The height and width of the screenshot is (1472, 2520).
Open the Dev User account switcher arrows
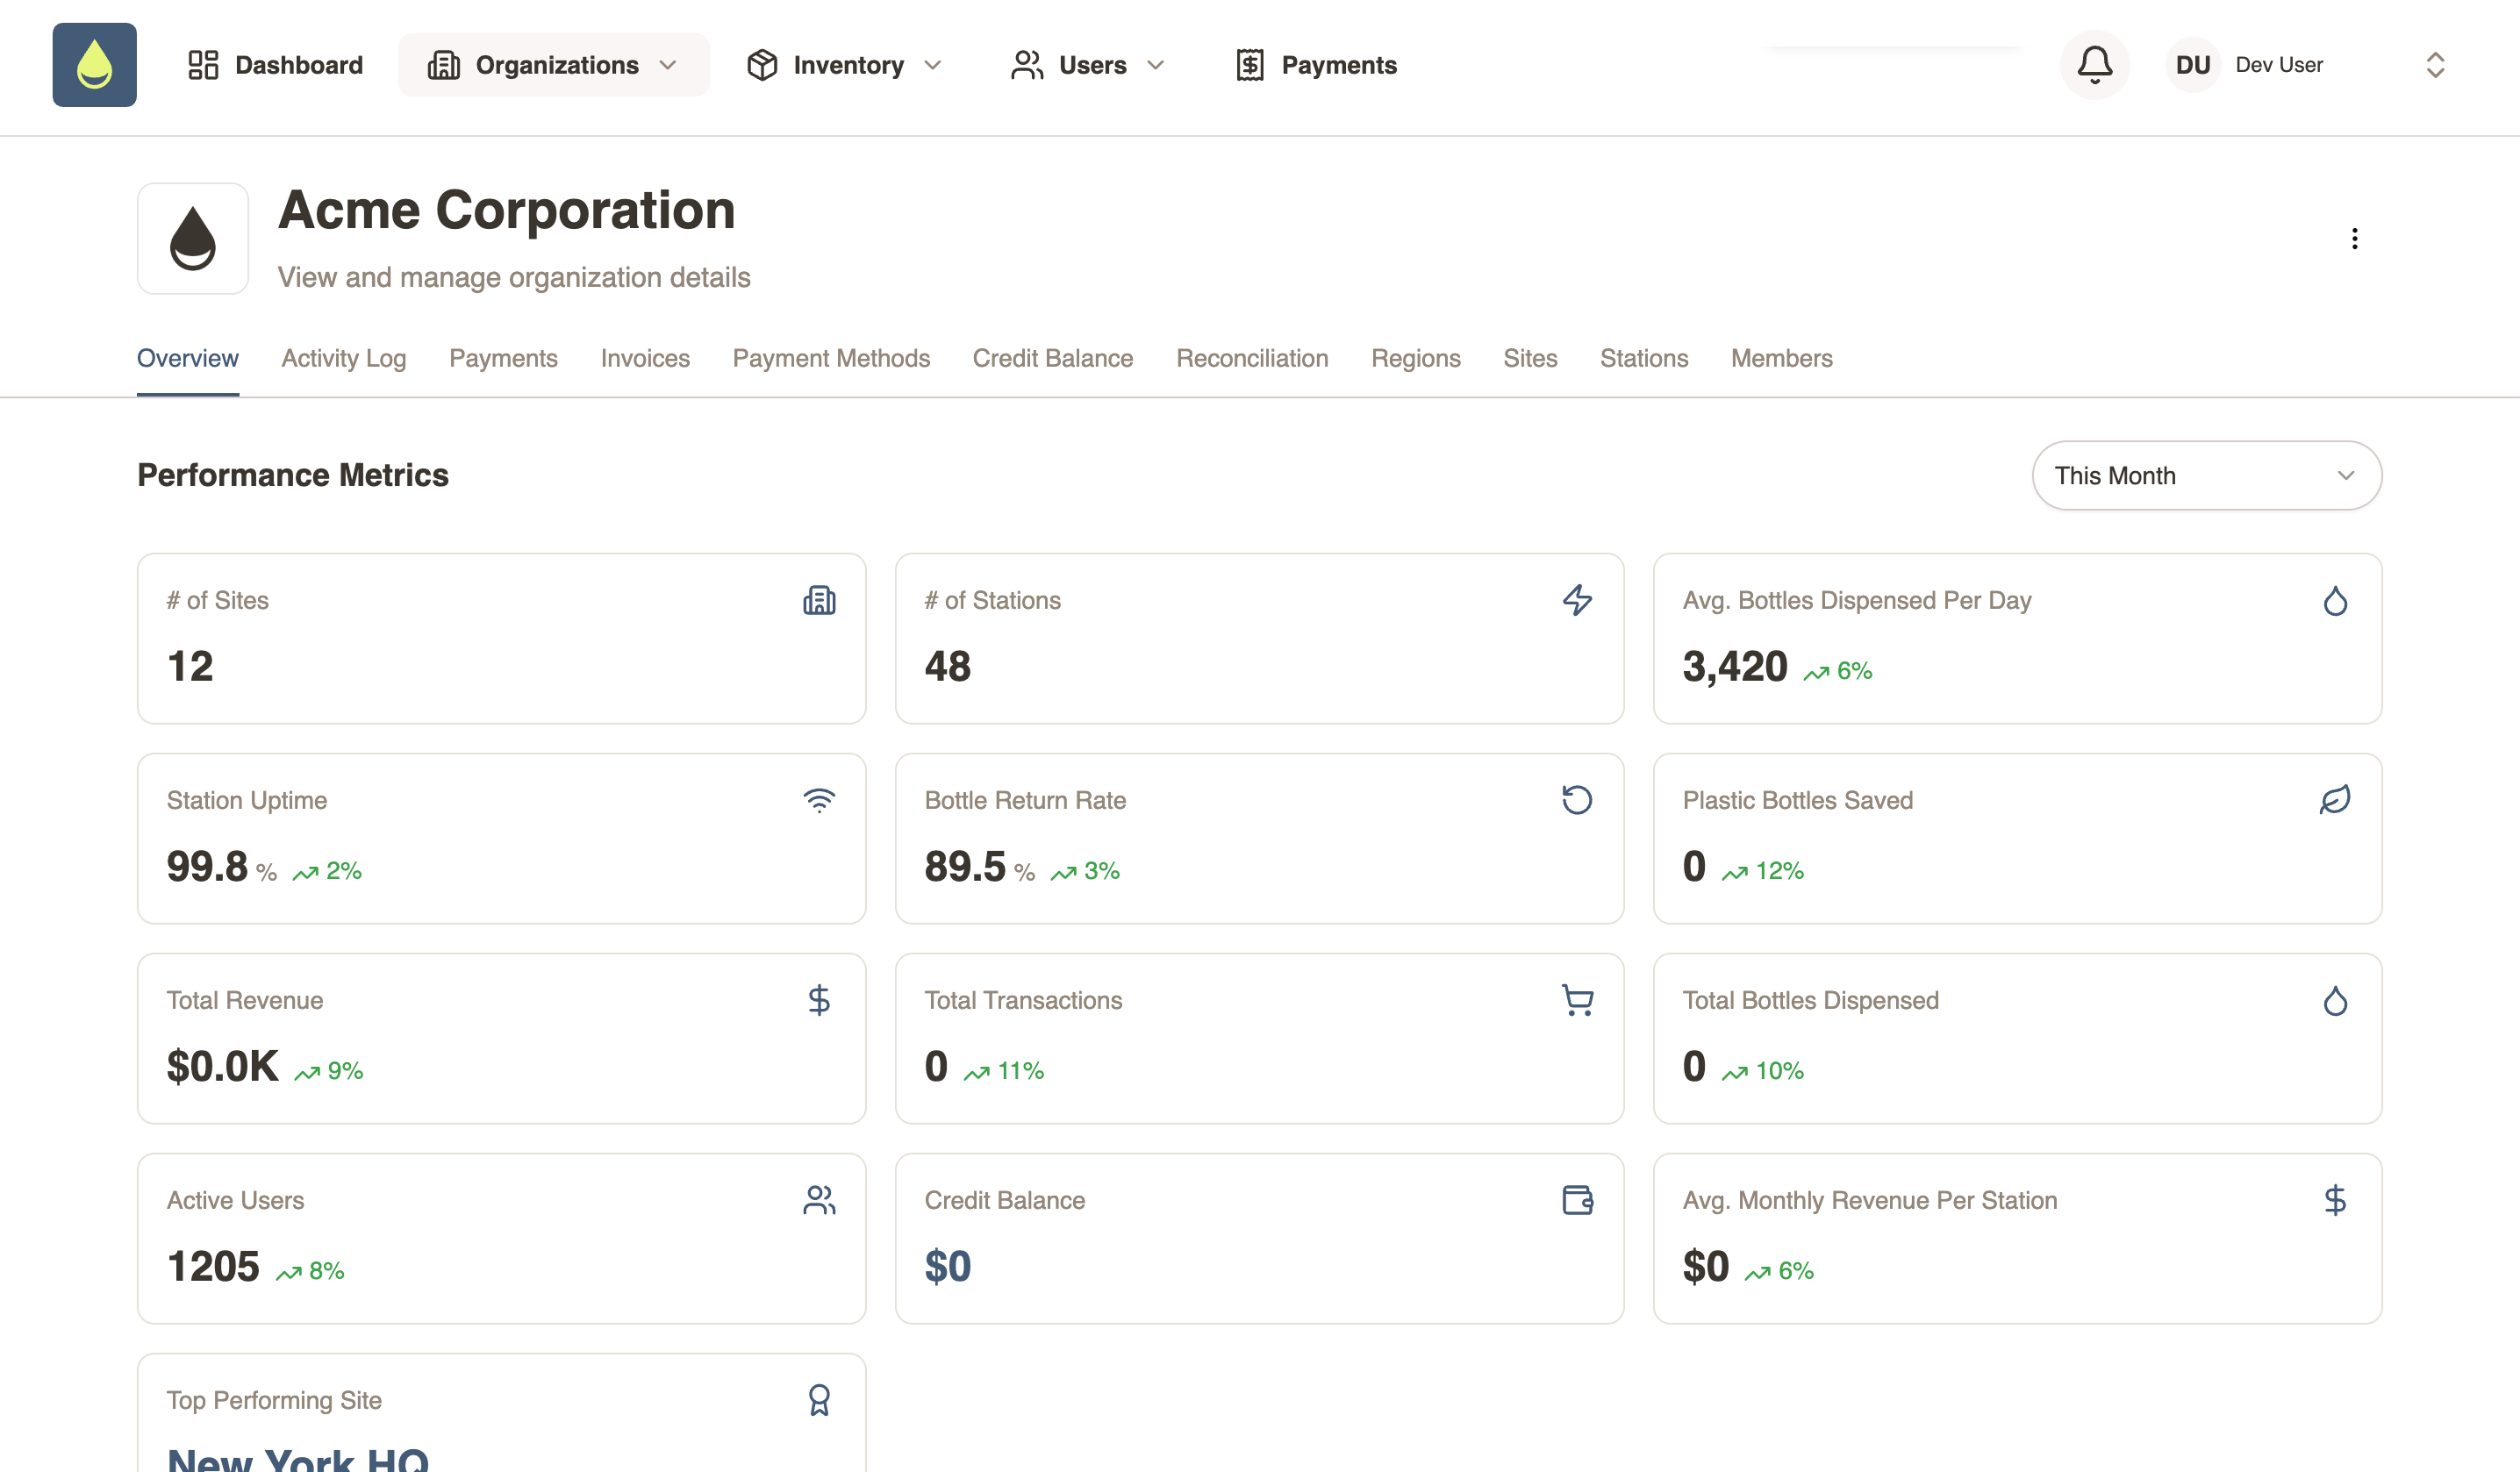point(2435,65)
